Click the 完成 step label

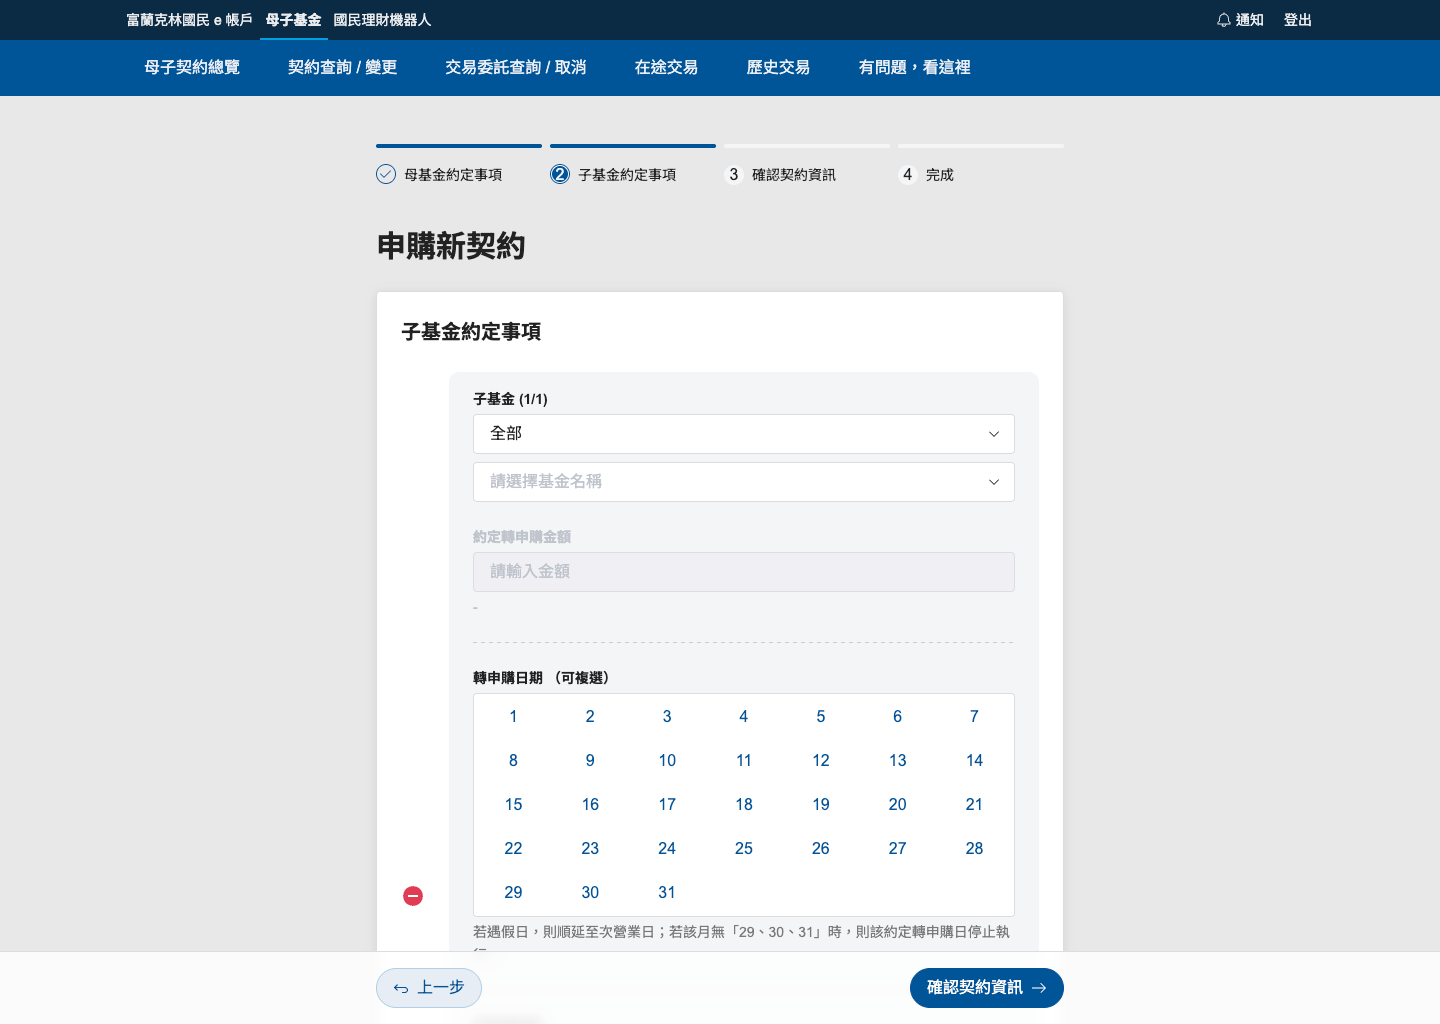tap(940, 175)
